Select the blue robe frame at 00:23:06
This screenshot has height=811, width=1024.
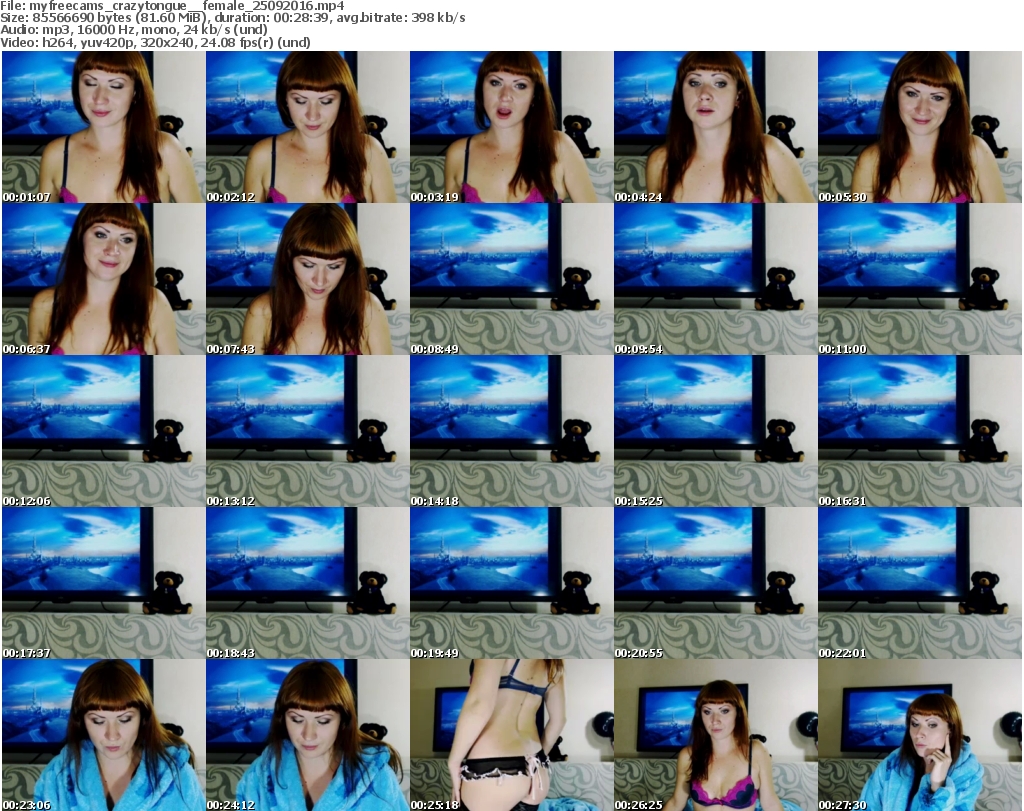click(x=102, y=735)
